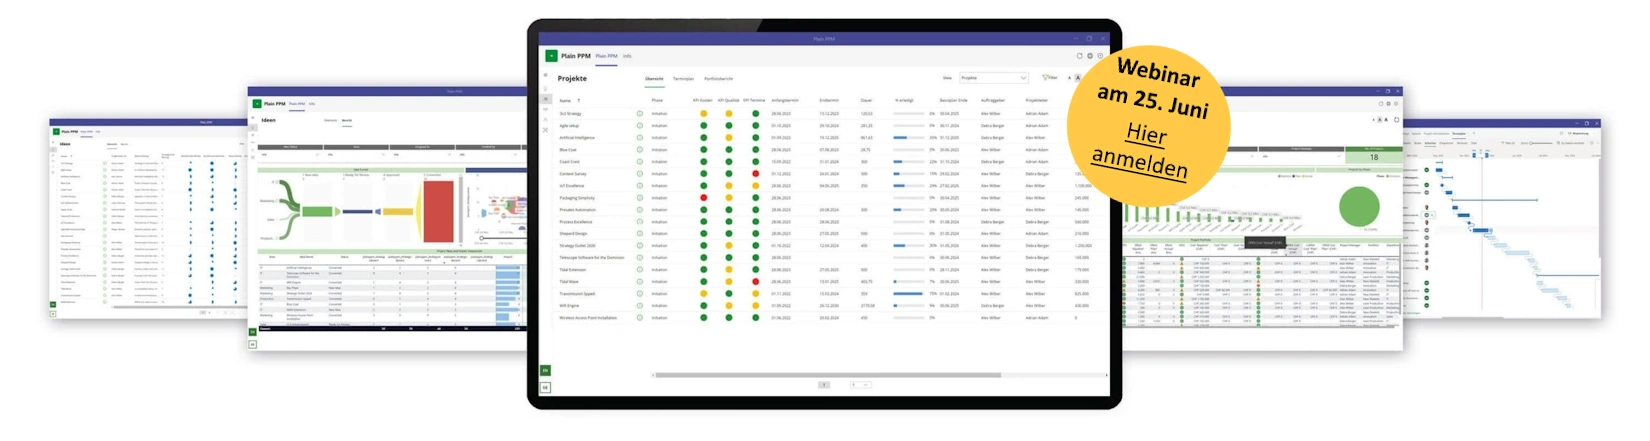The image size is (1650, 441).
Task: Click the red Converted block in the Ideen funnel
Action: 439,210
